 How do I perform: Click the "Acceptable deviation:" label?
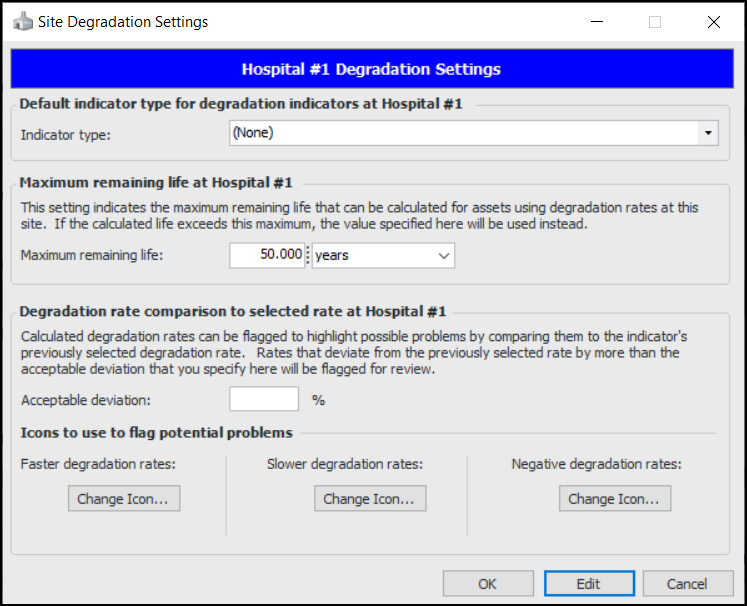[85, 400]
